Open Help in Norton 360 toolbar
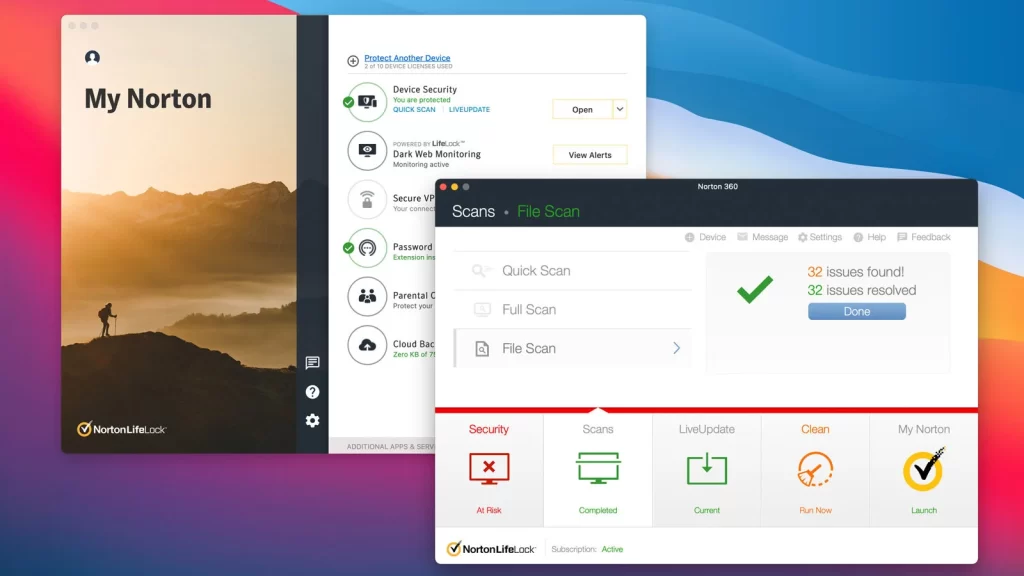This screenshot has width=1024, height=576. point(869,237)
